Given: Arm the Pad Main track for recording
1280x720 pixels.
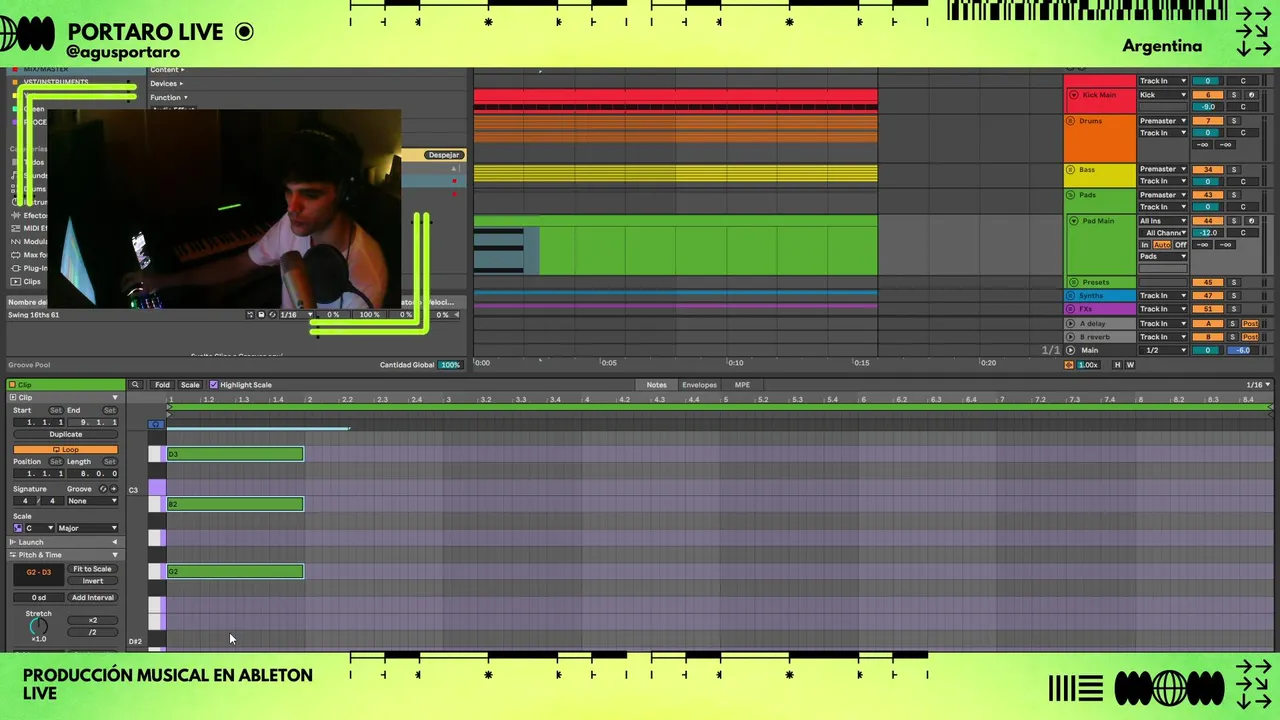Looking at the screenshot, I should [x=1251, y=221].
